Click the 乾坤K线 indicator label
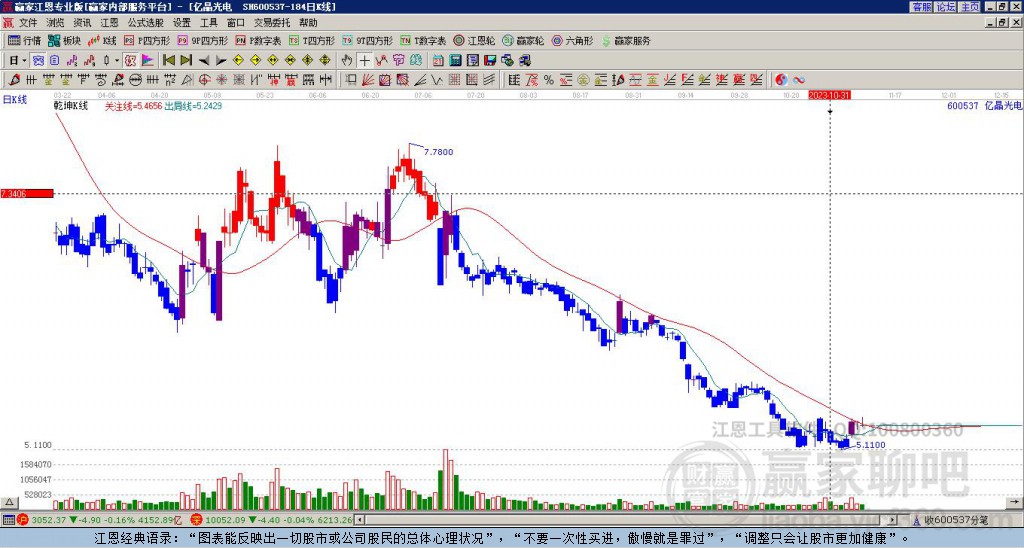This screenshot has width=1024, height=548. click(x=71, y=106)
